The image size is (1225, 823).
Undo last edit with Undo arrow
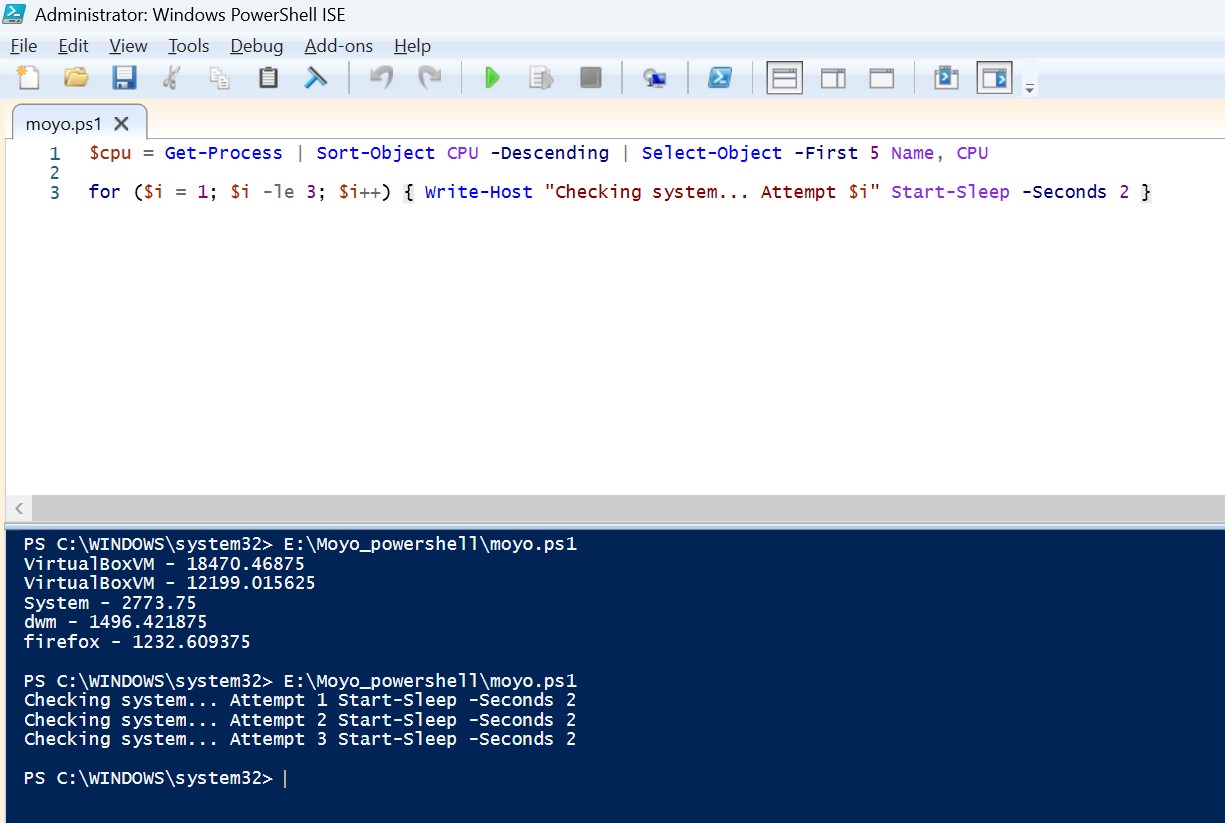(x=381, y=77)
